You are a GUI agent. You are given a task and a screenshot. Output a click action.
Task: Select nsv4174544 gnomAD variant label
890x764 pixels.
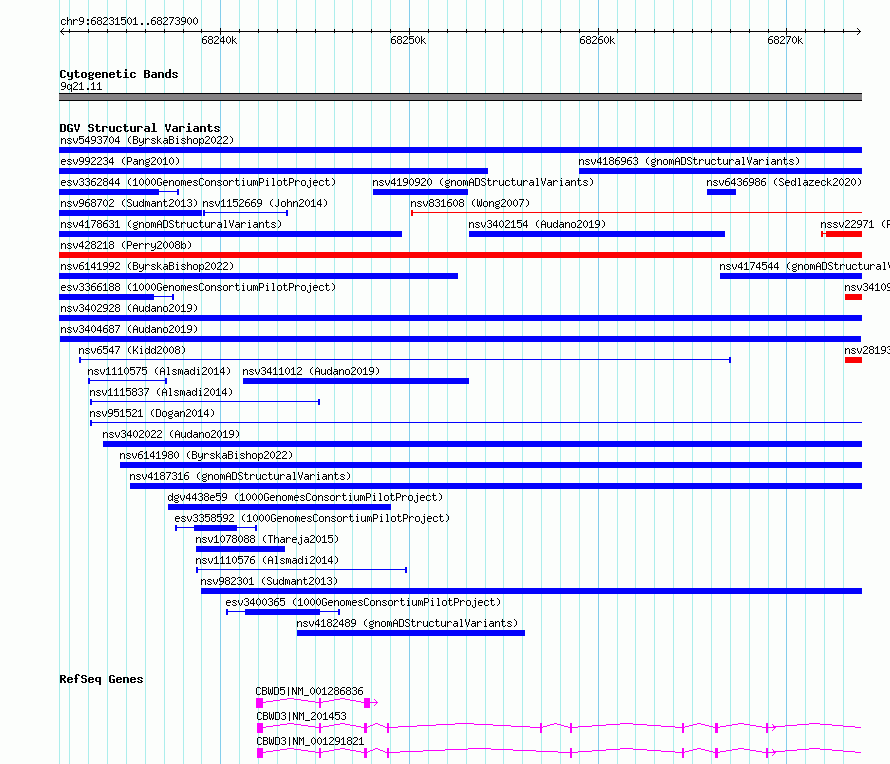point(804,266)
